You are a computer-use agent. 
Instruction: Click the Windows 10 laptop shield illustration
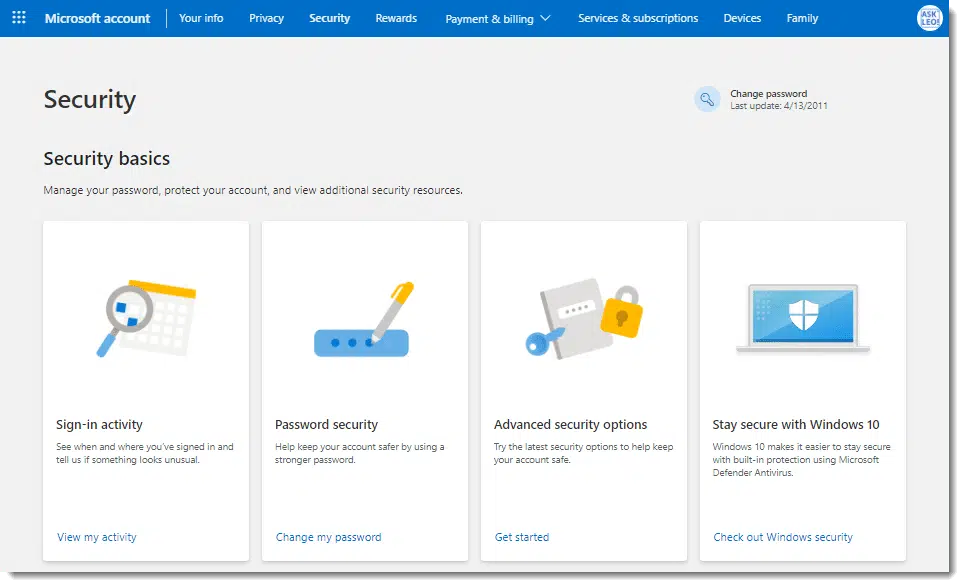pyautogui.click(x=802, y=318)
